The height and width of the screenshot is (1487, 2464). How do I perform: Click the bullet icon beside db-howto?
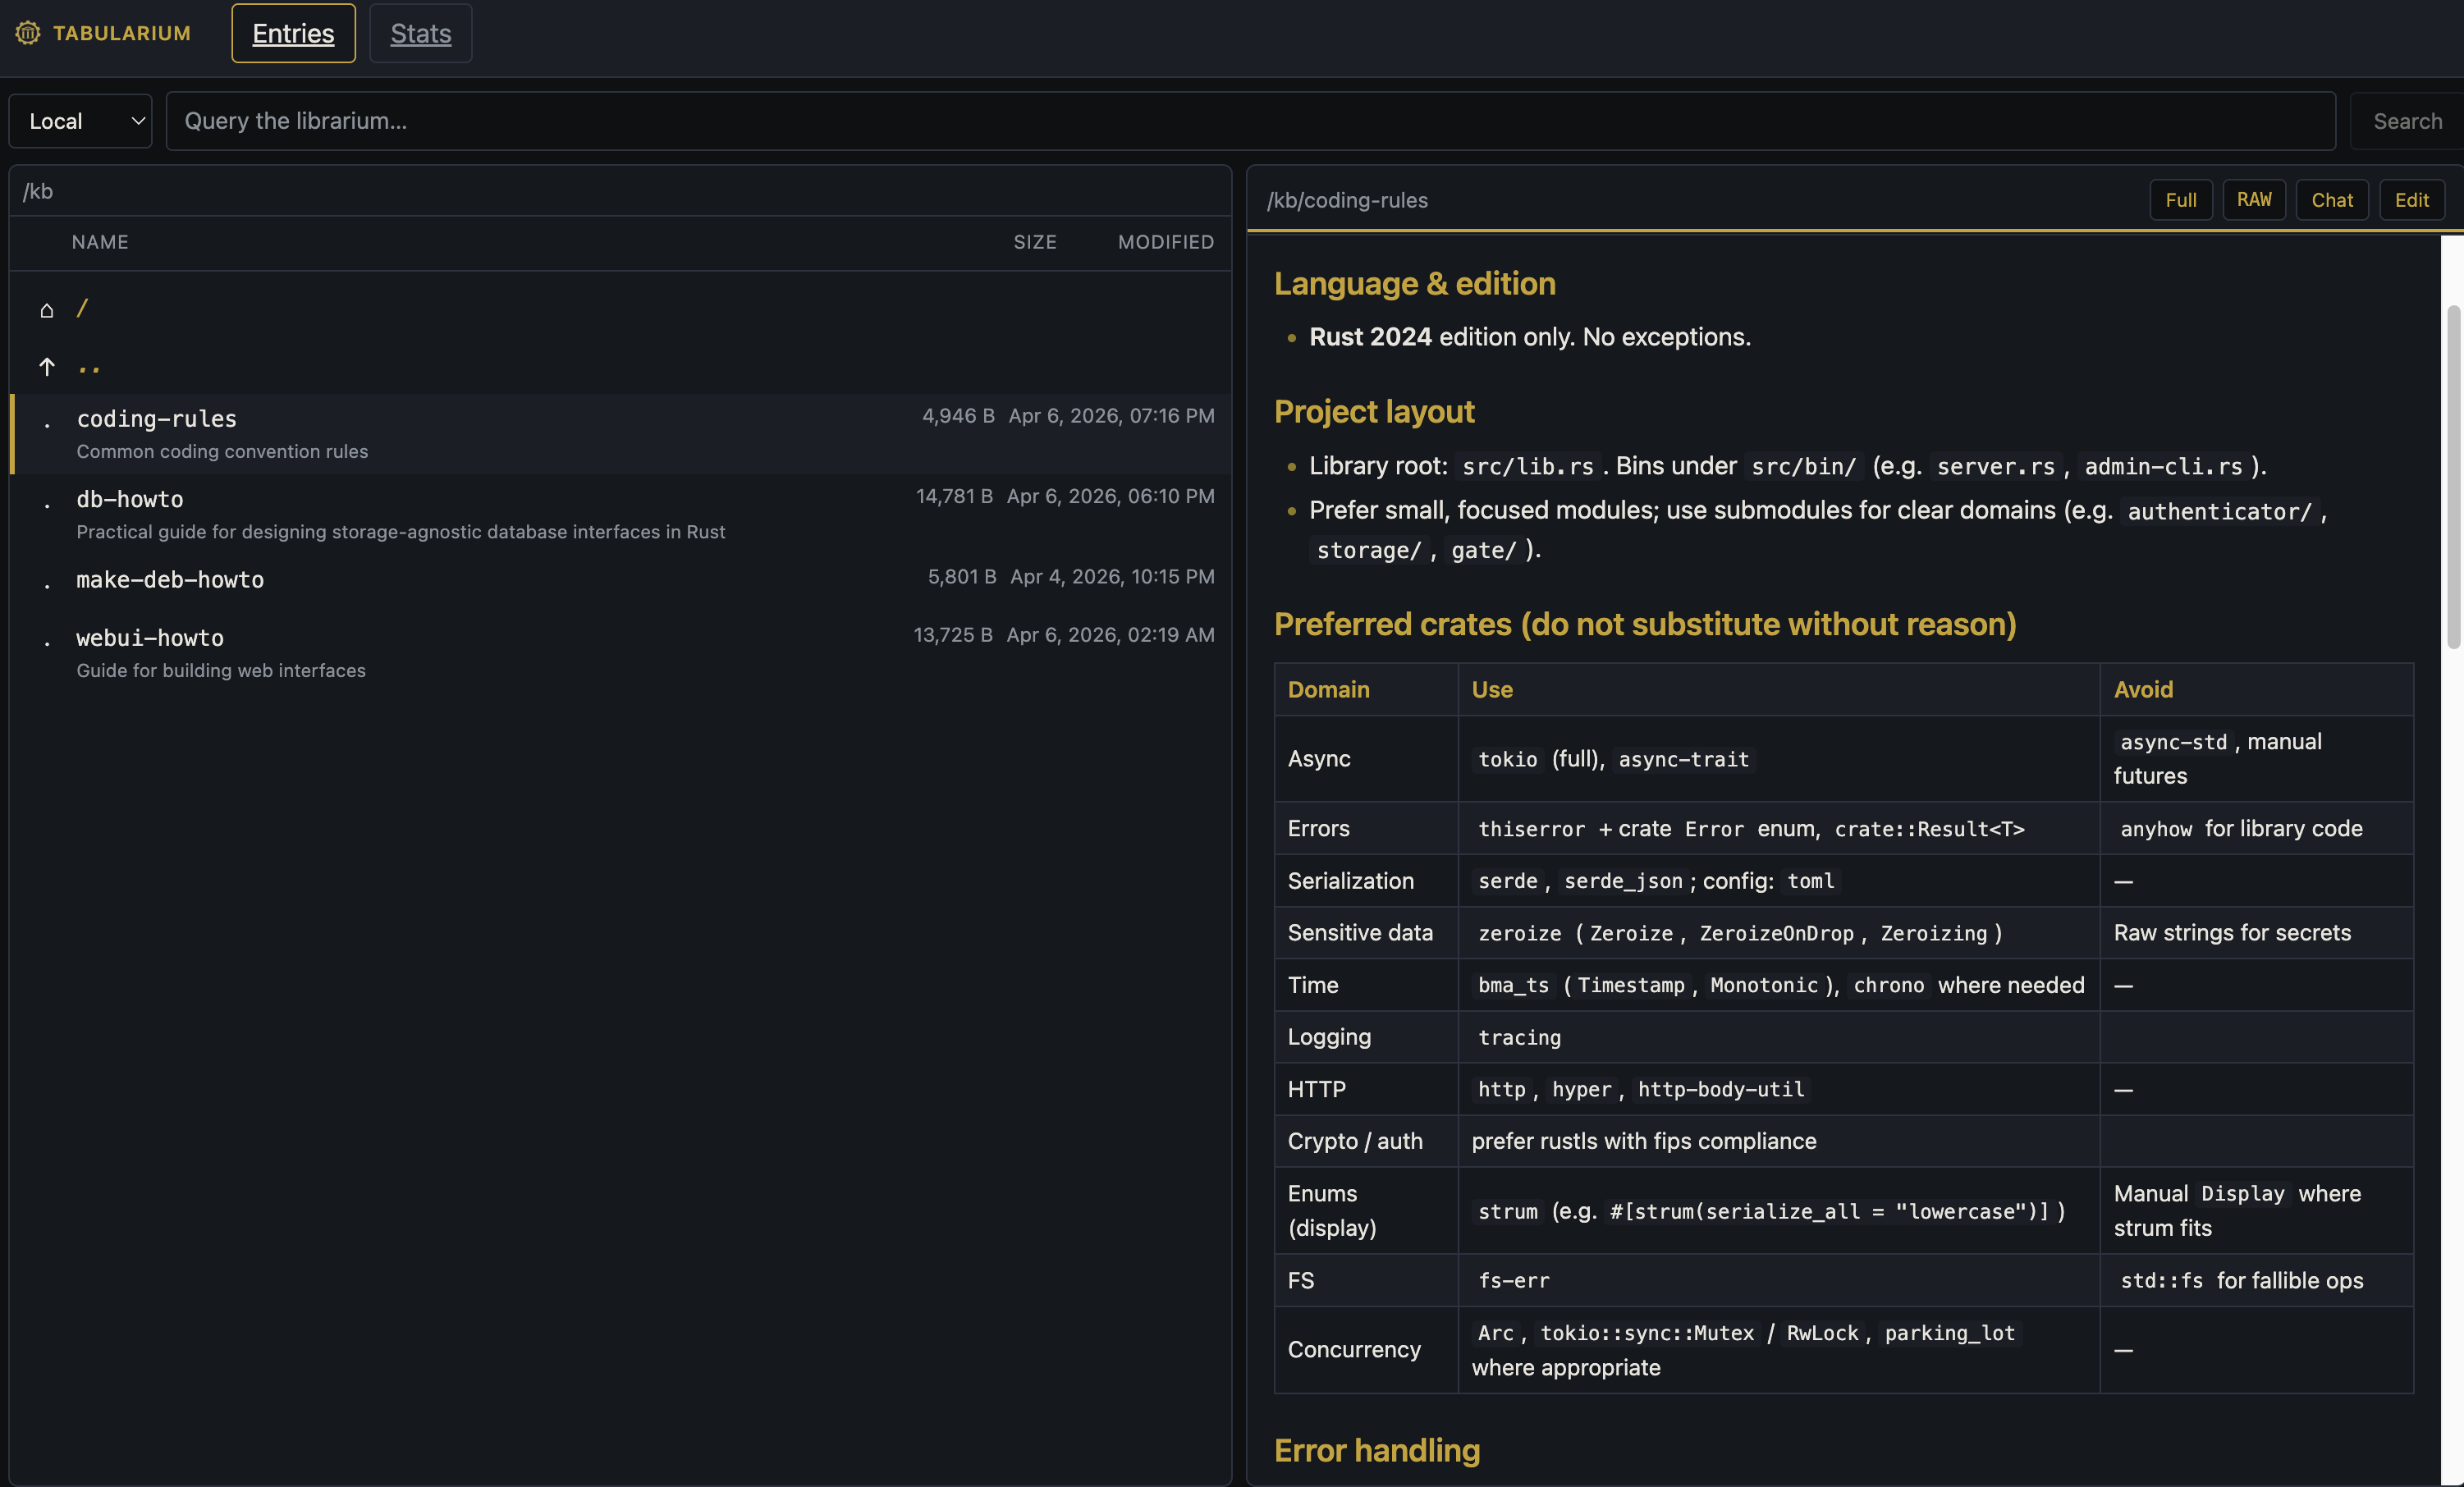click(x=47, y=507)
